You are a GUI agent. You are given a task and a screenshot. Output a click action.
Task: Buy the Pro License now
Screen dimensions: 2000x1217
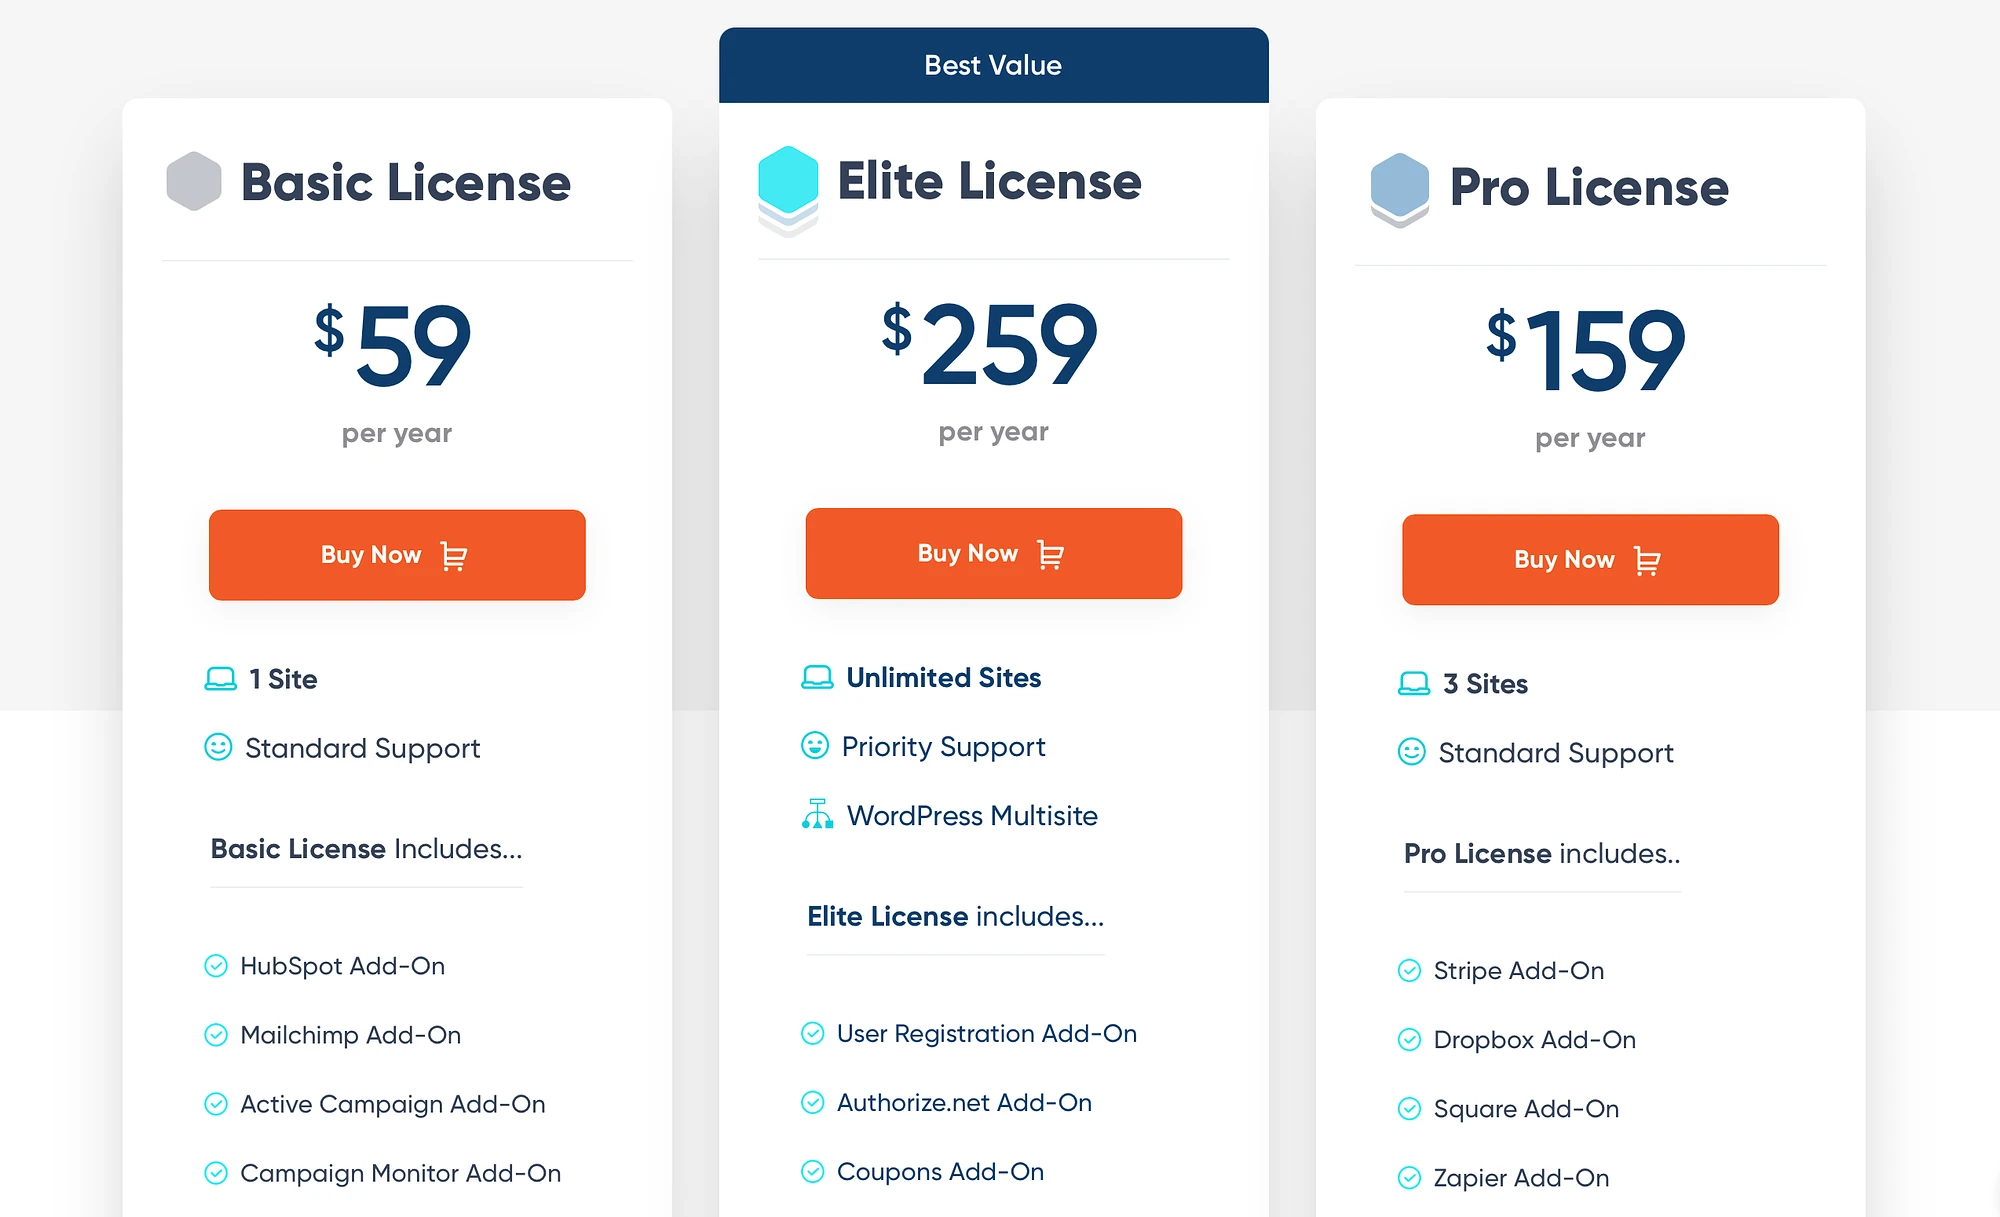tap(1590, 559)
